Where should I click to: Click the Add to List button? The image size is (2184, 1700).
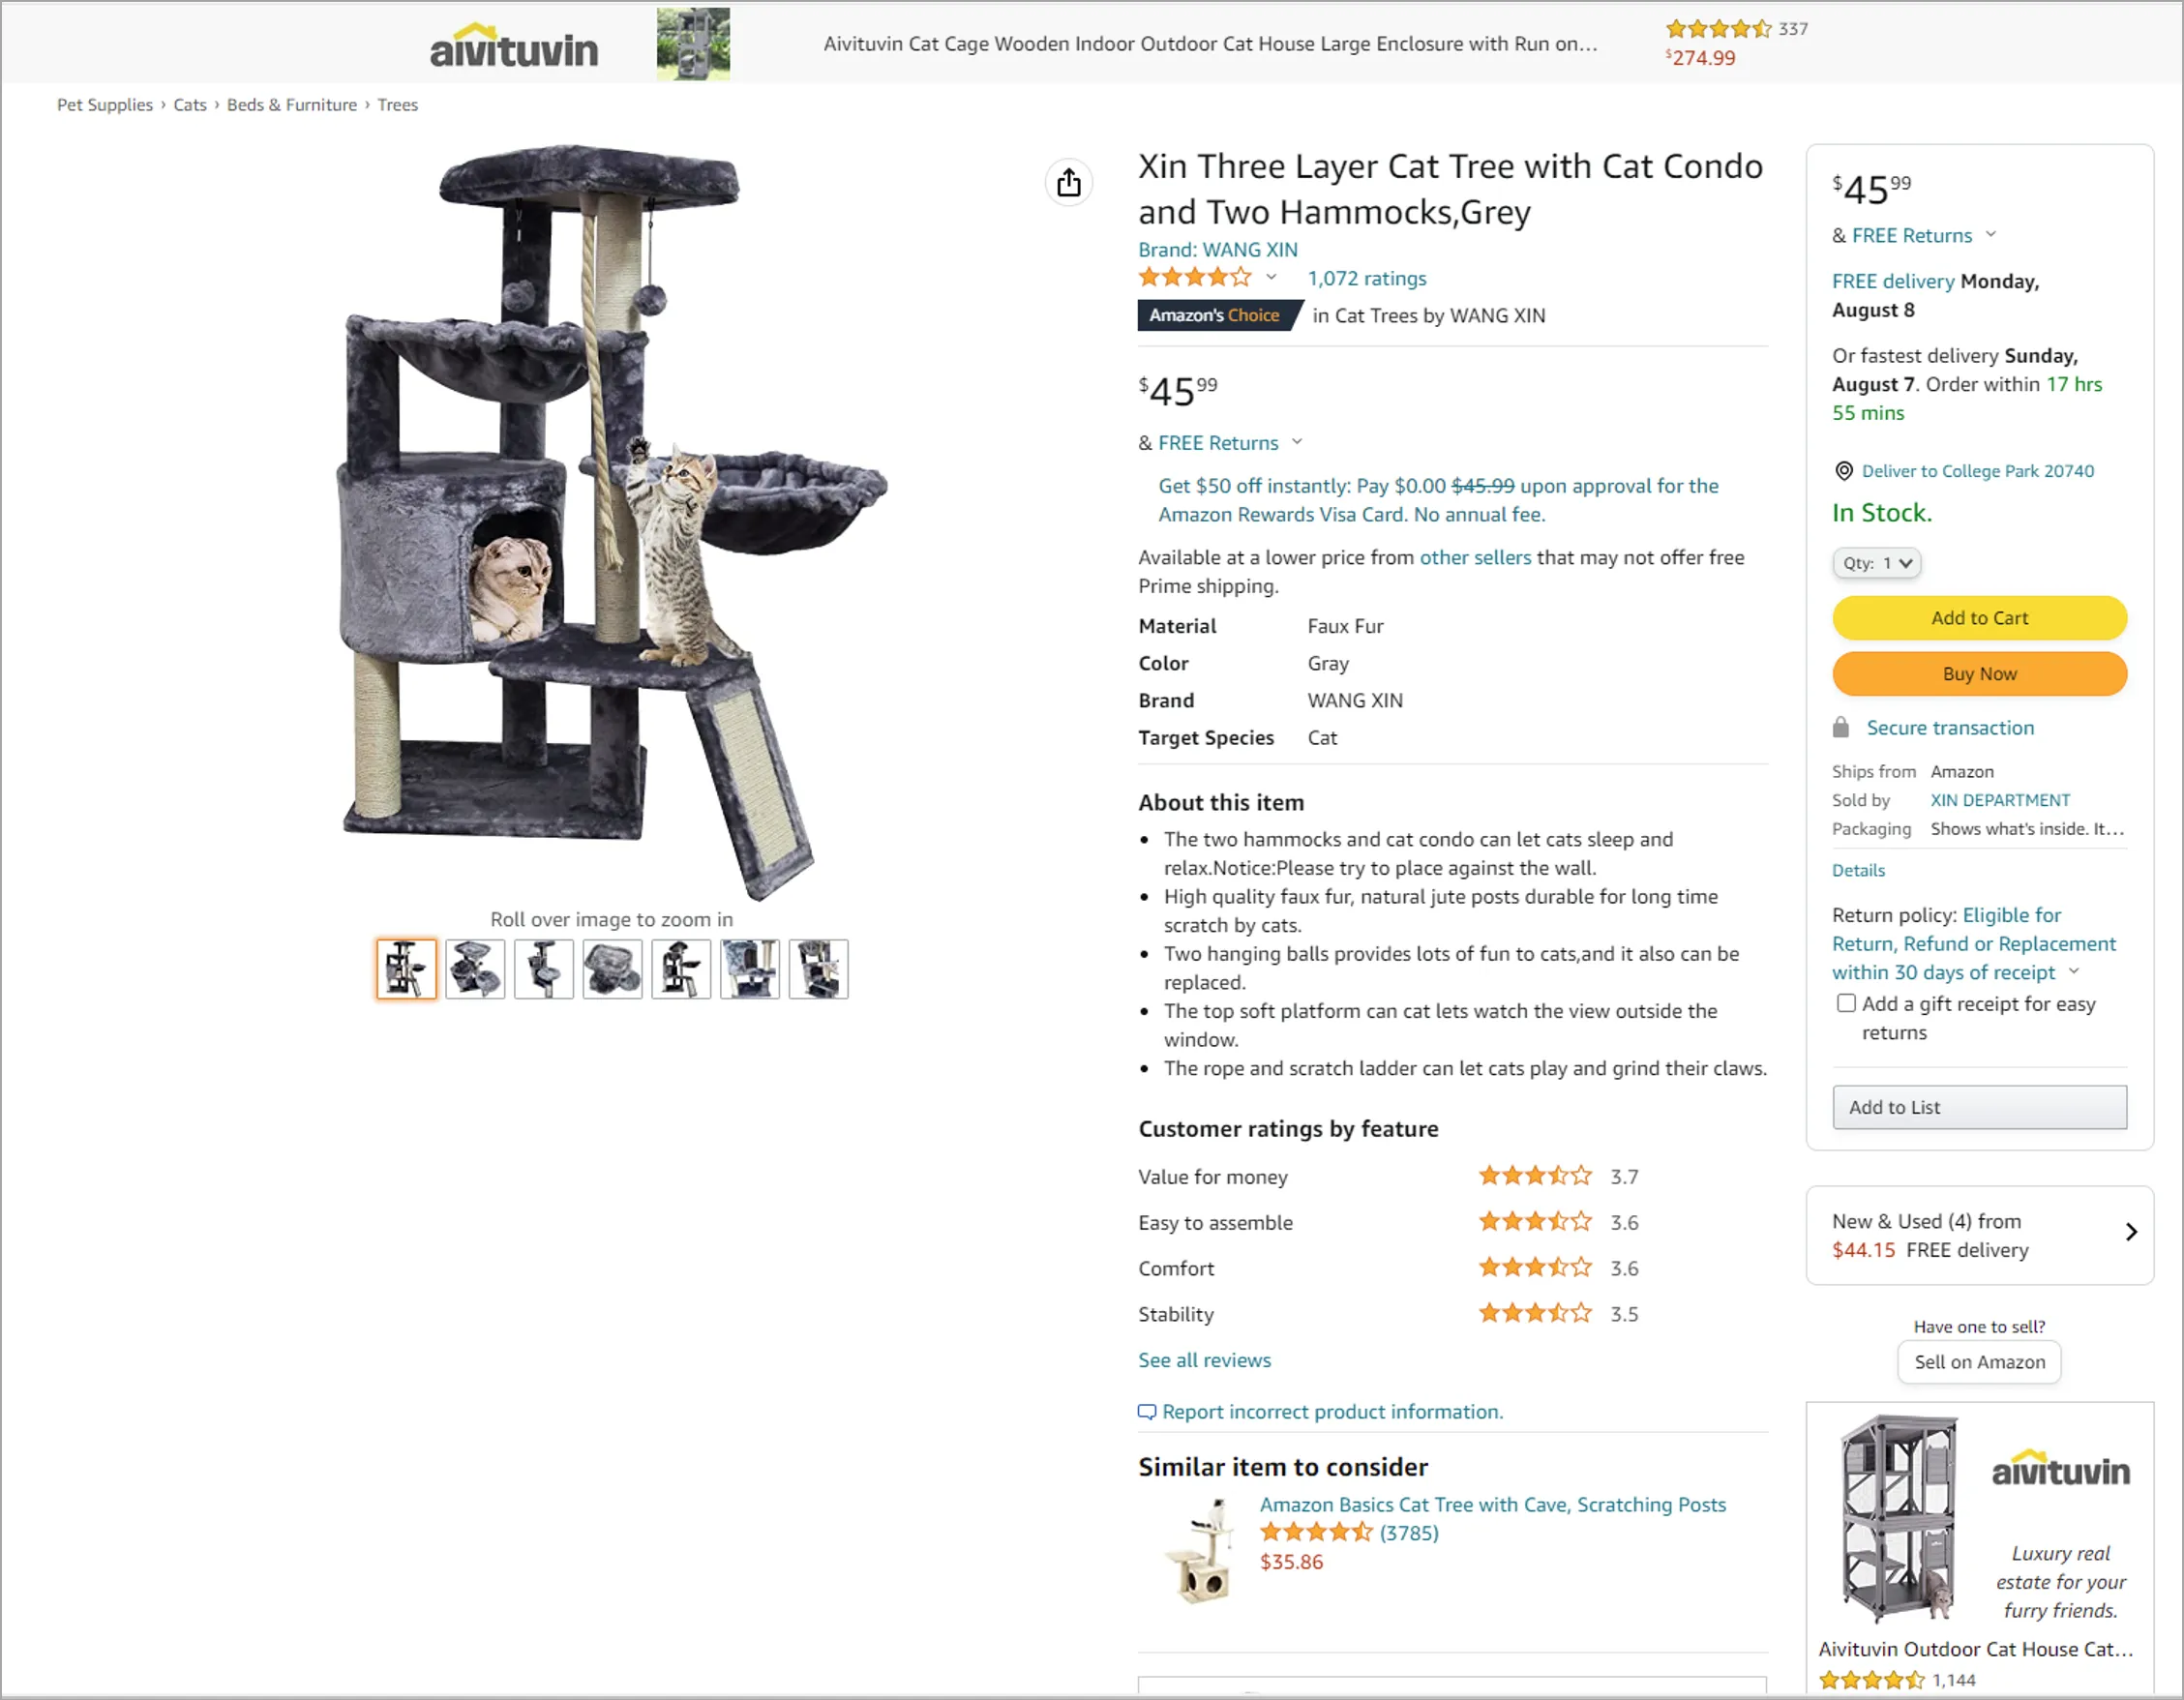[x=1978, y=1107]
